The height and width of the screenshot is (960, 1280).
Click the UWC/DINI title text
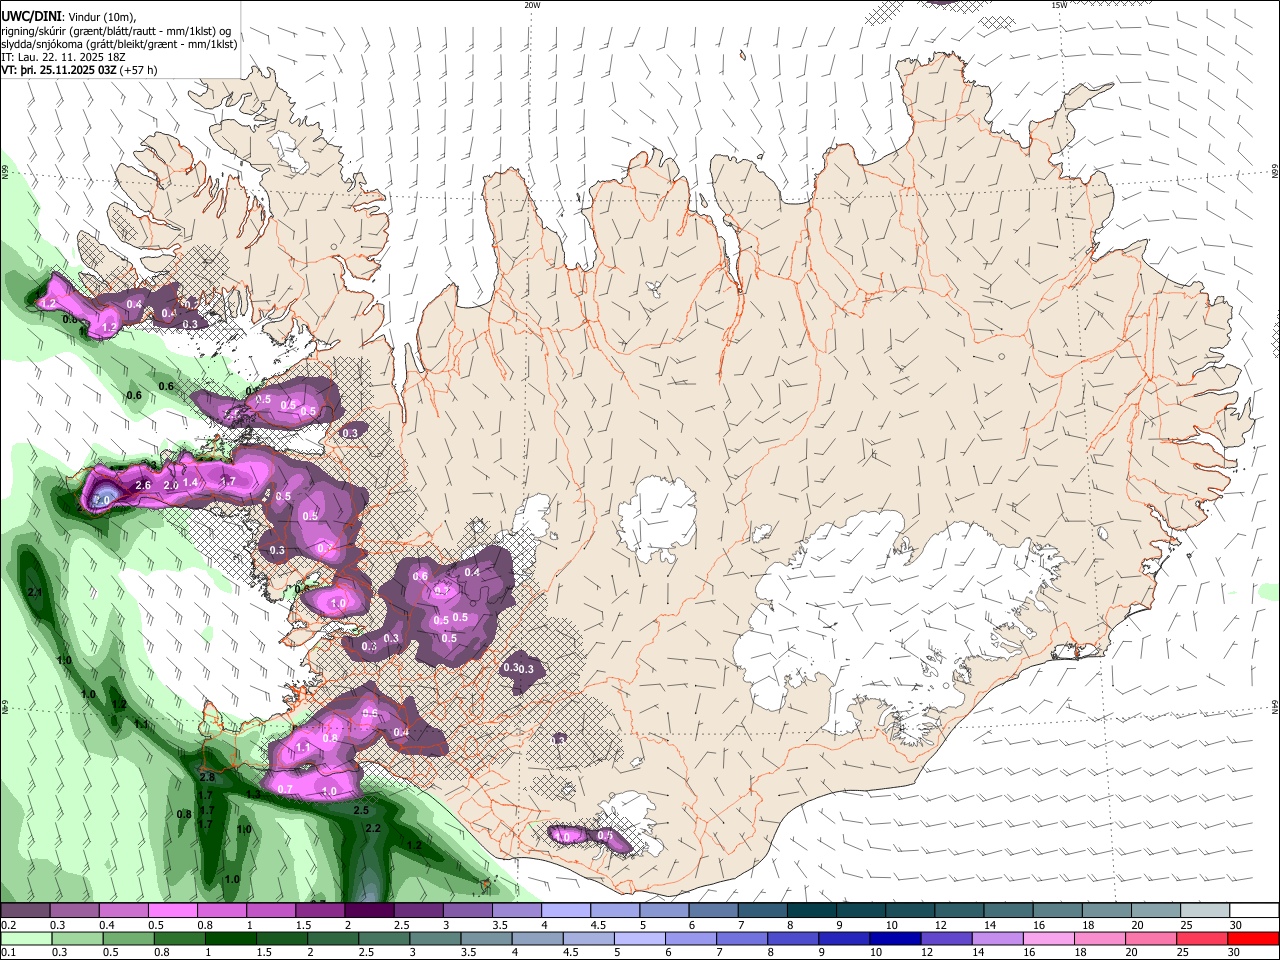pos(30,16)
